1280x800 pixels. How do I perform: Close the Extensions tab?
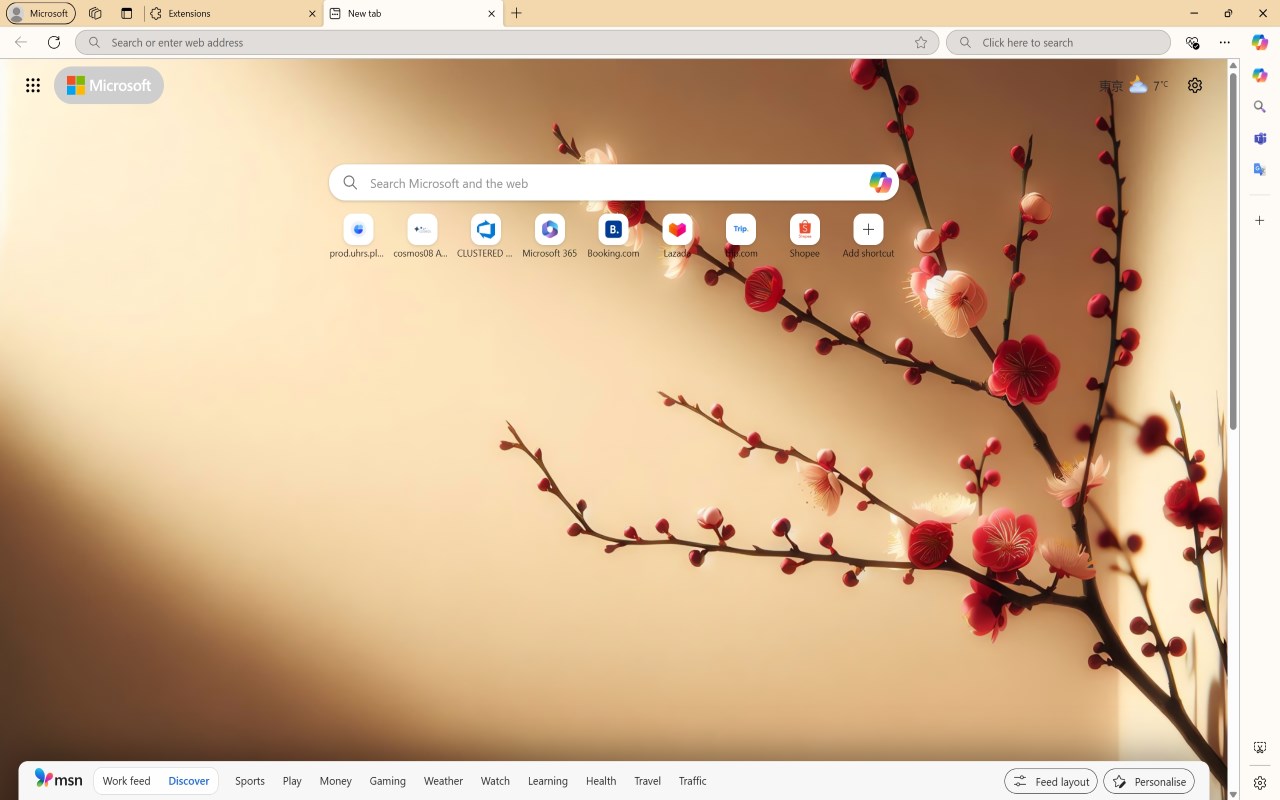[312, 14]
